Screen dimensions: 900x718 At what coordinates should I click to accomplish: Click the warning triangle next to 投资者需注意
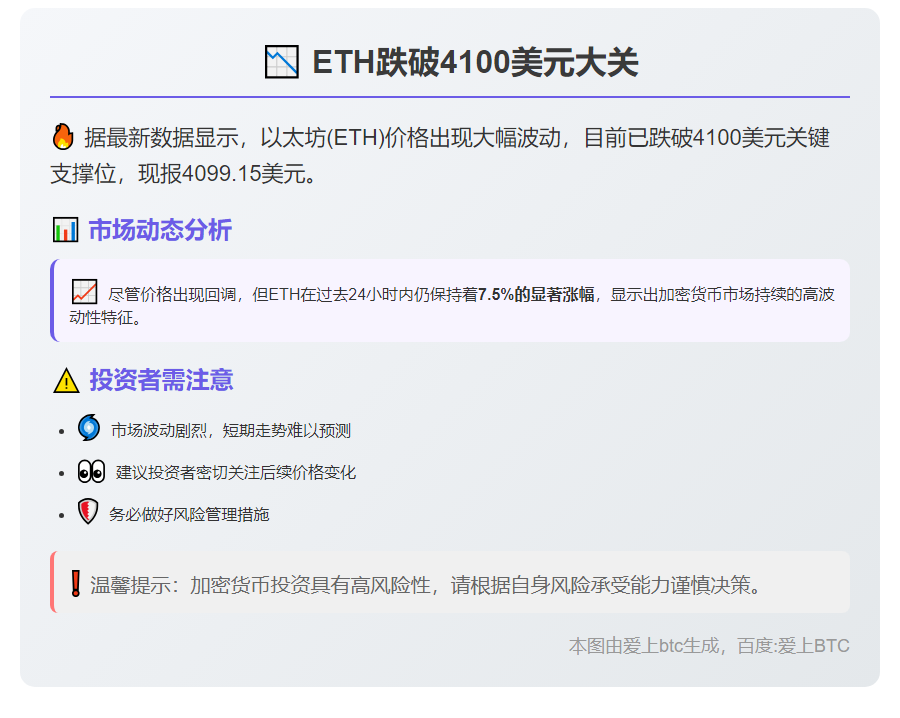(64, 380)
